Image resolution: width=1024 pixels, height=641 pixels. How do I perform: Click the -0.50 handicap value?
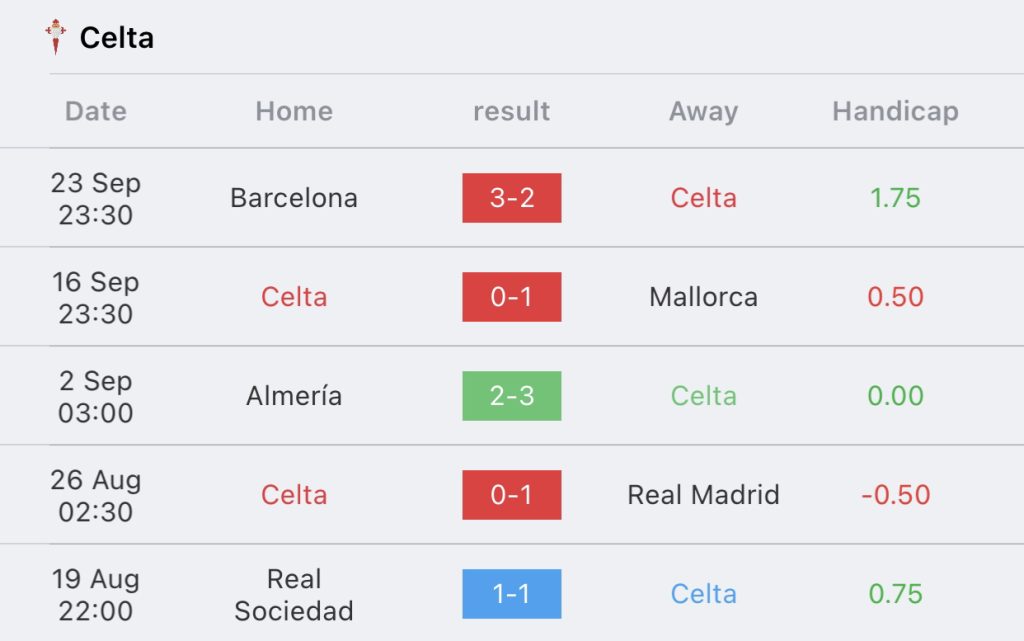[895, 495]
